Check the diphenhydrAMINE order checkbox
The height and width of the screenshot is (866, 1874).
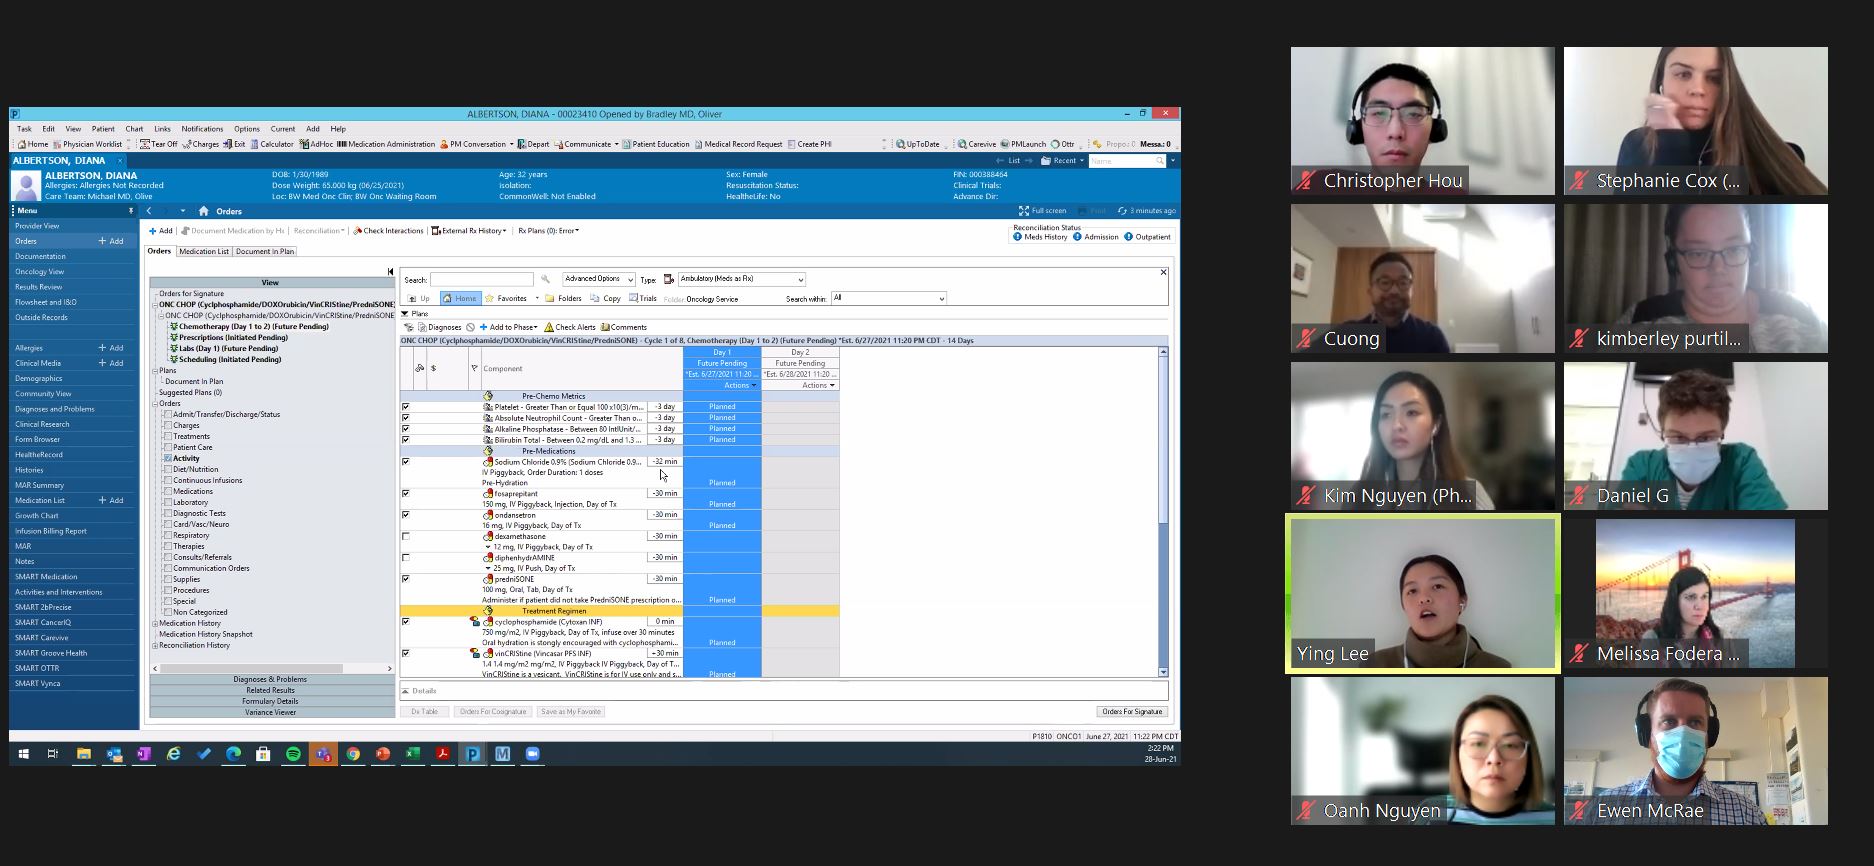point(405,558)
